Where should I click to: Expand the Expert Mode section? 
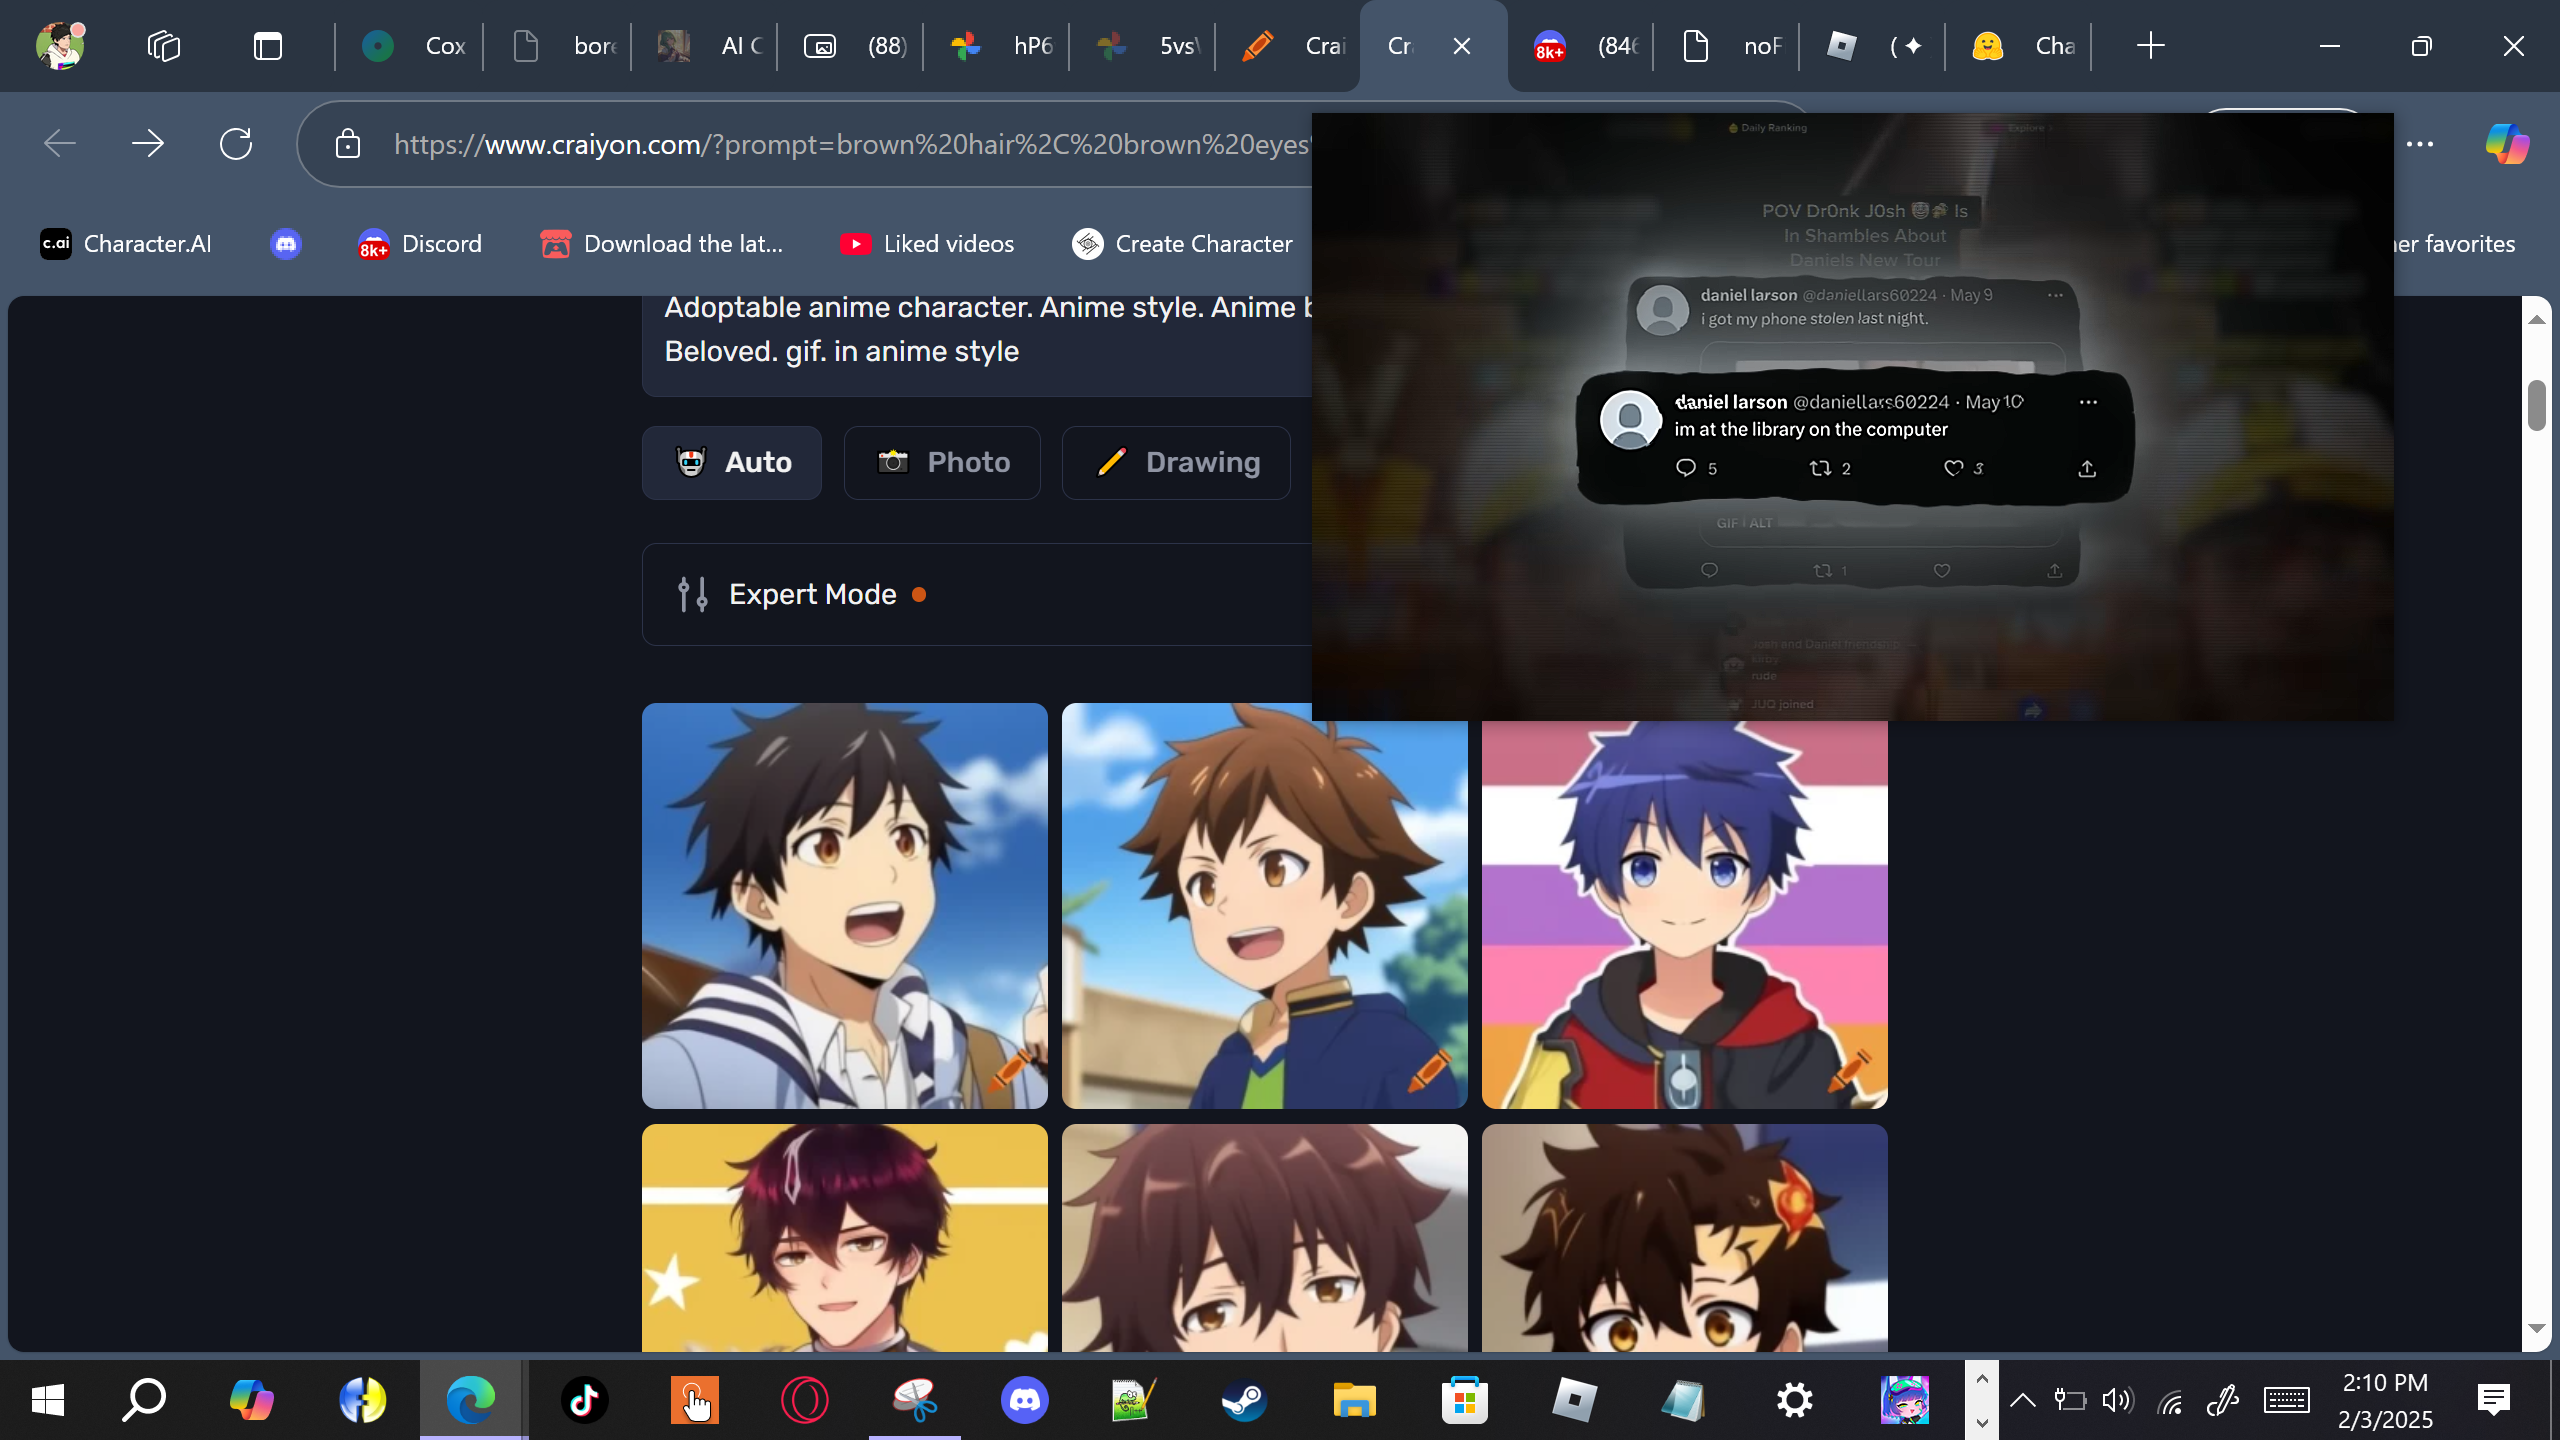click(x=976, y=594)
